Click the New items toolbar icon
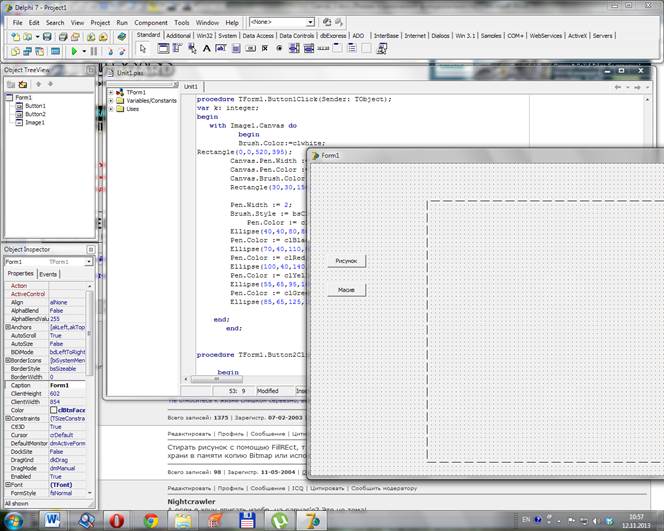The width and height of the screenshot is (664, 531). point(15,37)
